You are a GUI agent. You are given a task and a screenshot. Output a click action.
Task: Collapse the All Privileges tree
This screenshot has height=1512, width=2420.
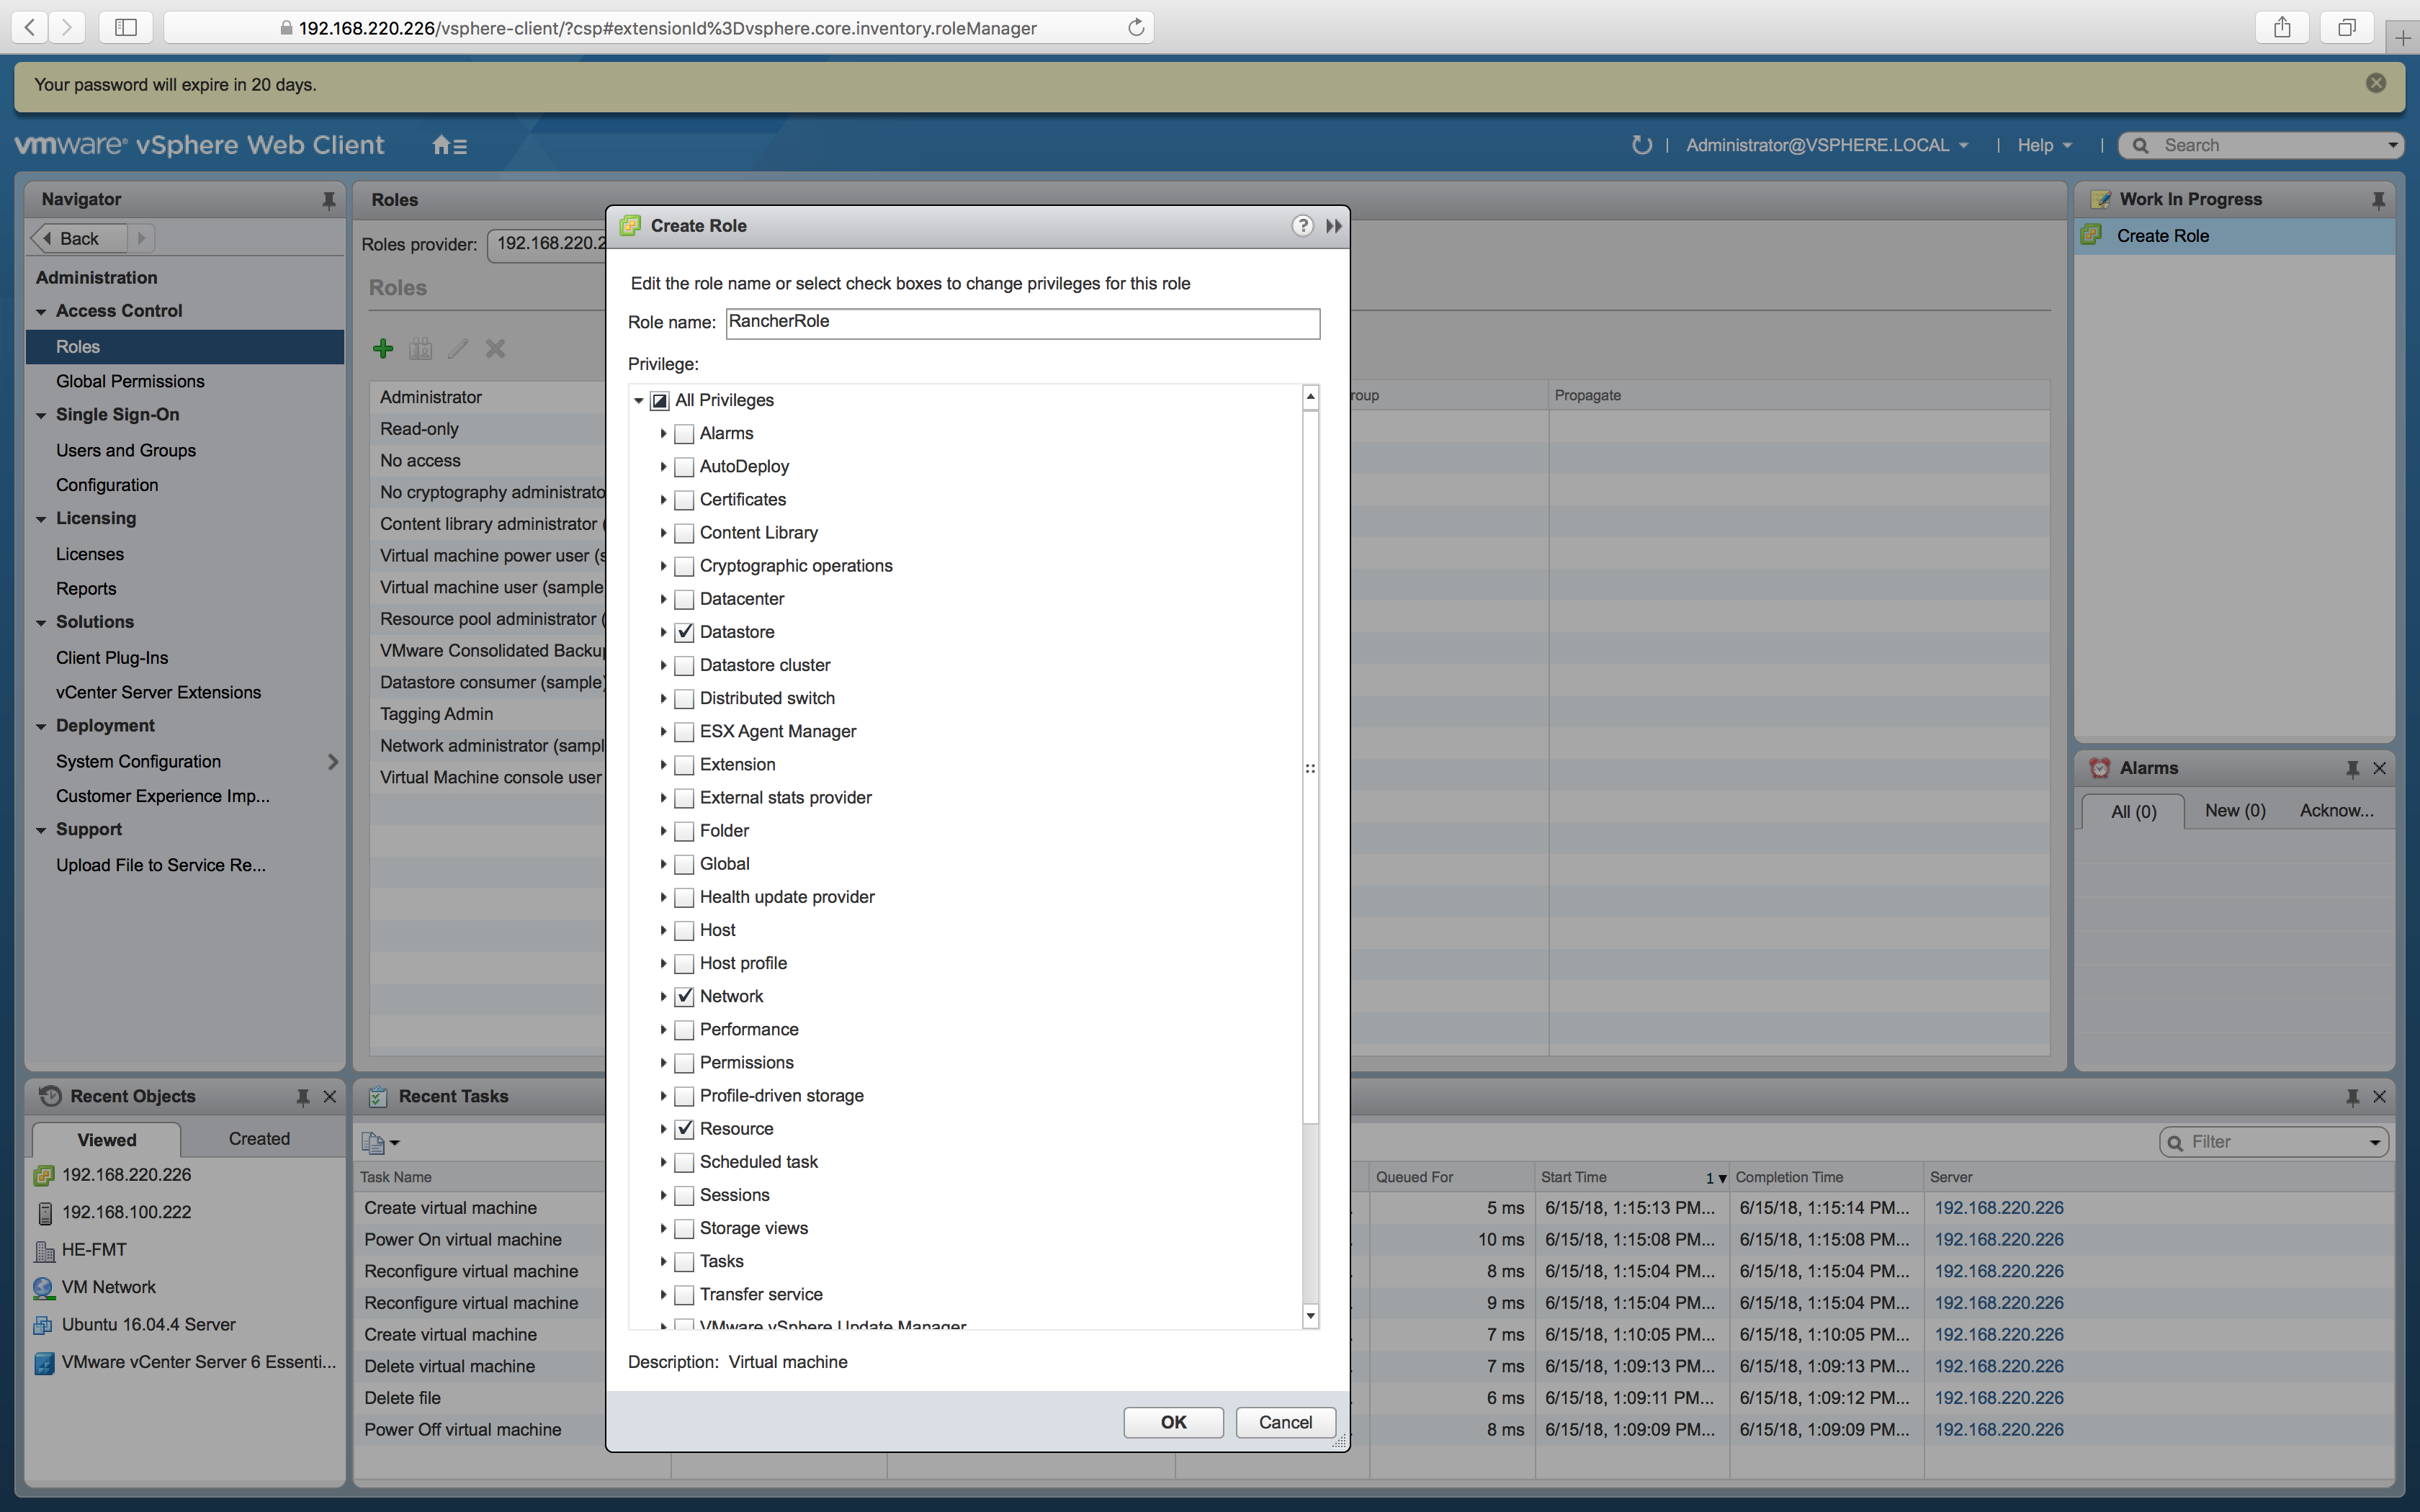pos(639,400)
